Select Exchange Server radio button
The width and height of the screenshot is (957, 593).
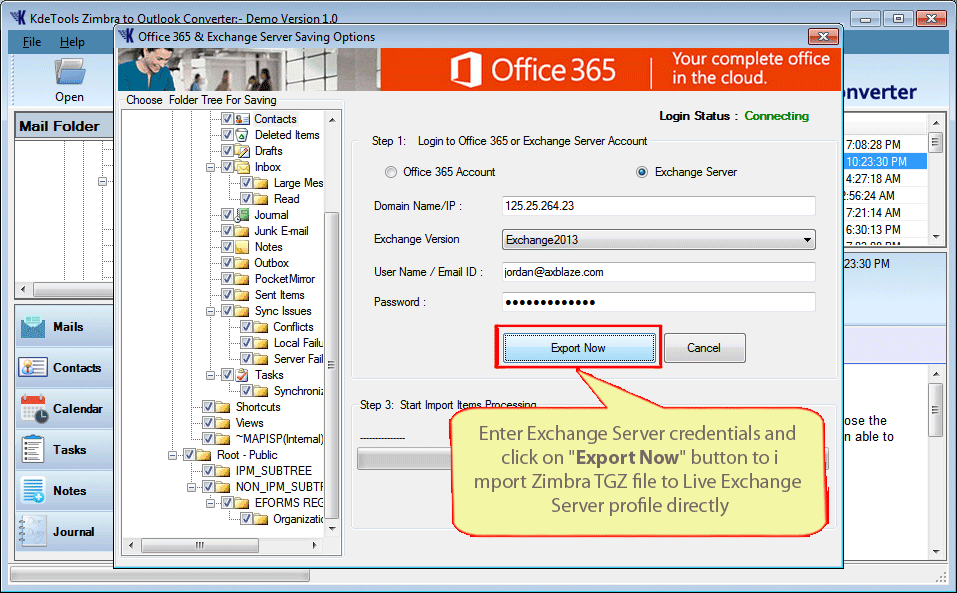[641, 172]
